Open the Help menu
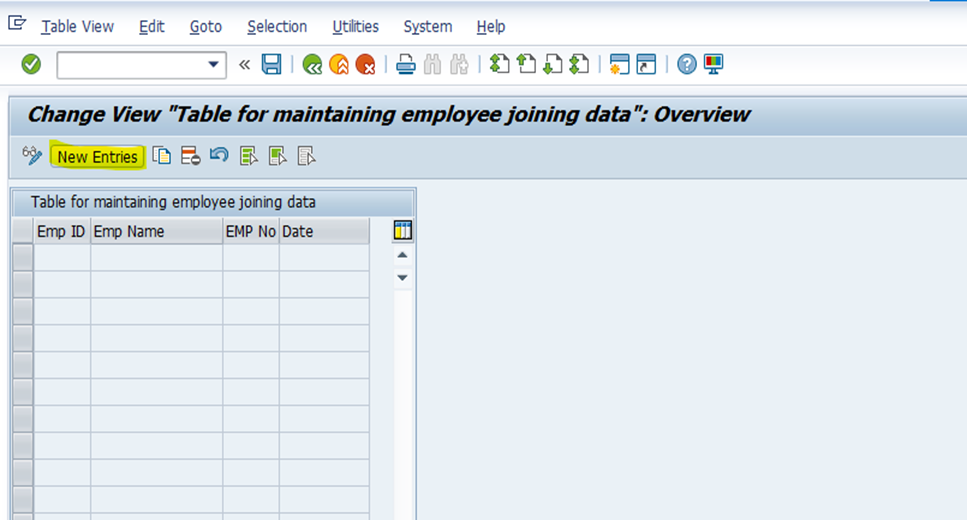 pyautogui.click(x=491, y=27)
